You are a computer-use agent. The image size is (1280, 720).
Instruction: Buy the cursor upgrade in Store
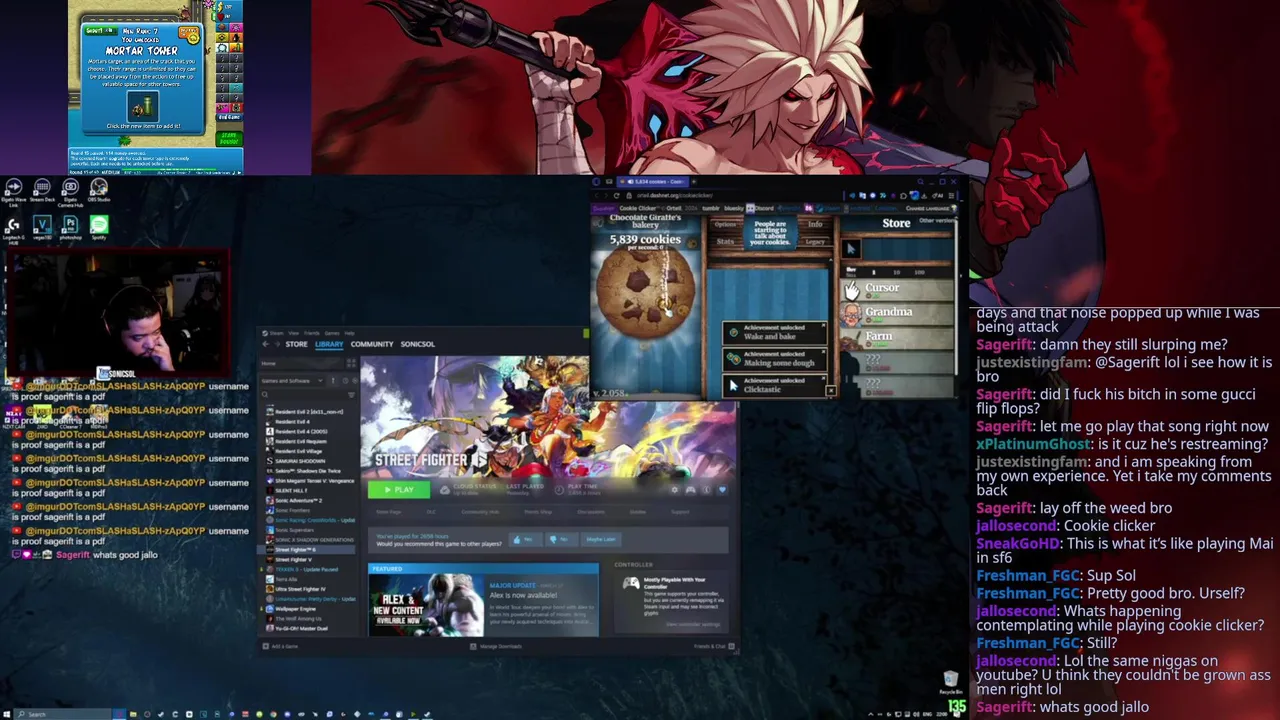click(x=851, y=249)
